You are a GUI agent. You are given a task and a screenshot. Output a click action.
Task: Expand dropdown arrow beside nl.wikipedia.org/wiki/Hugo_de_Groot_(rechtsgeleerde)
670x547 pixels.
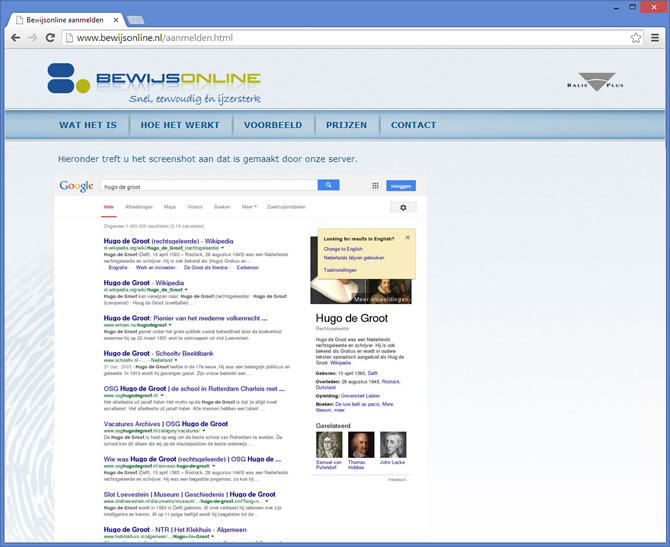tap(223, 248)
